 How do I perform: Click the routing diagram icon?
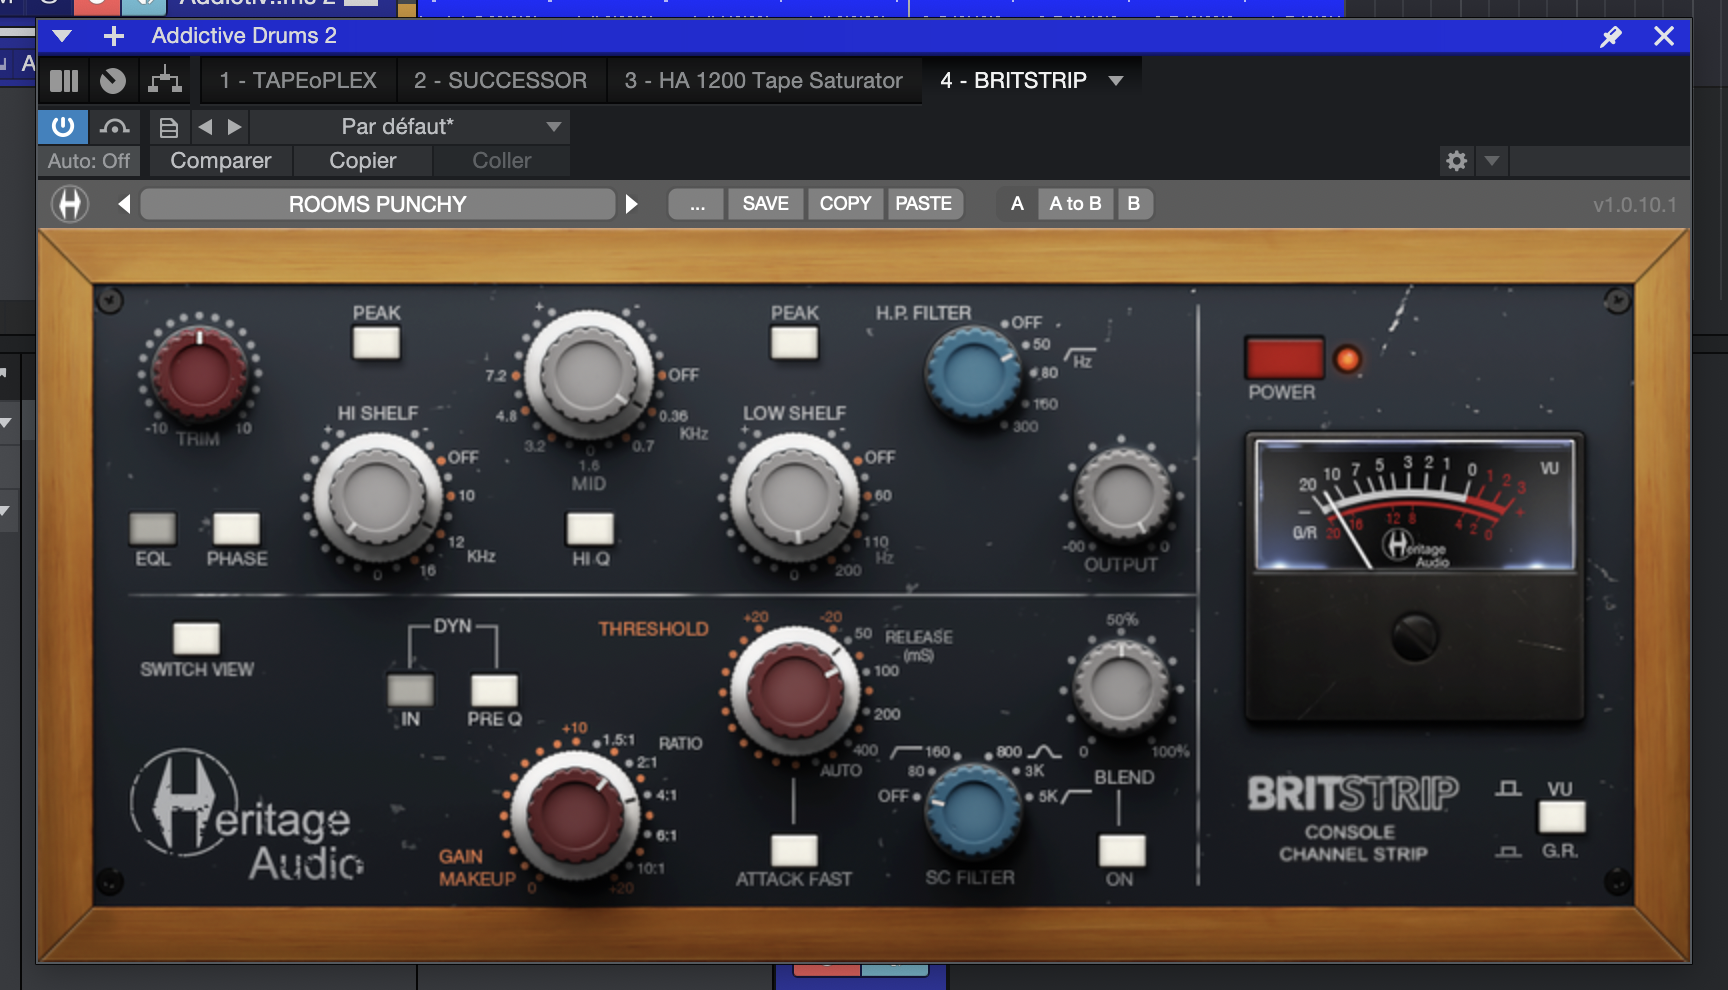[x=165, y=81]
